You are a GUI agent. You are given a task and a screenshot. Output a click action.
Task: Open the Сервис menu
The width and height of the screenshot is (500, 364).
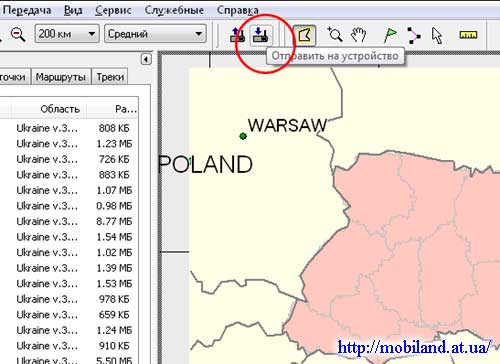113,10
